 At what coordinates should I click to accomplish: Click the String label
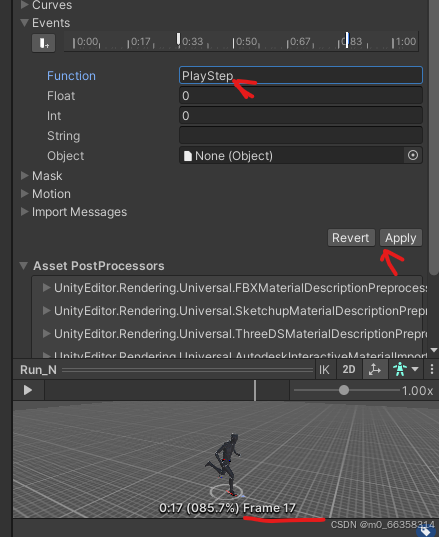[x=63, y=136]
